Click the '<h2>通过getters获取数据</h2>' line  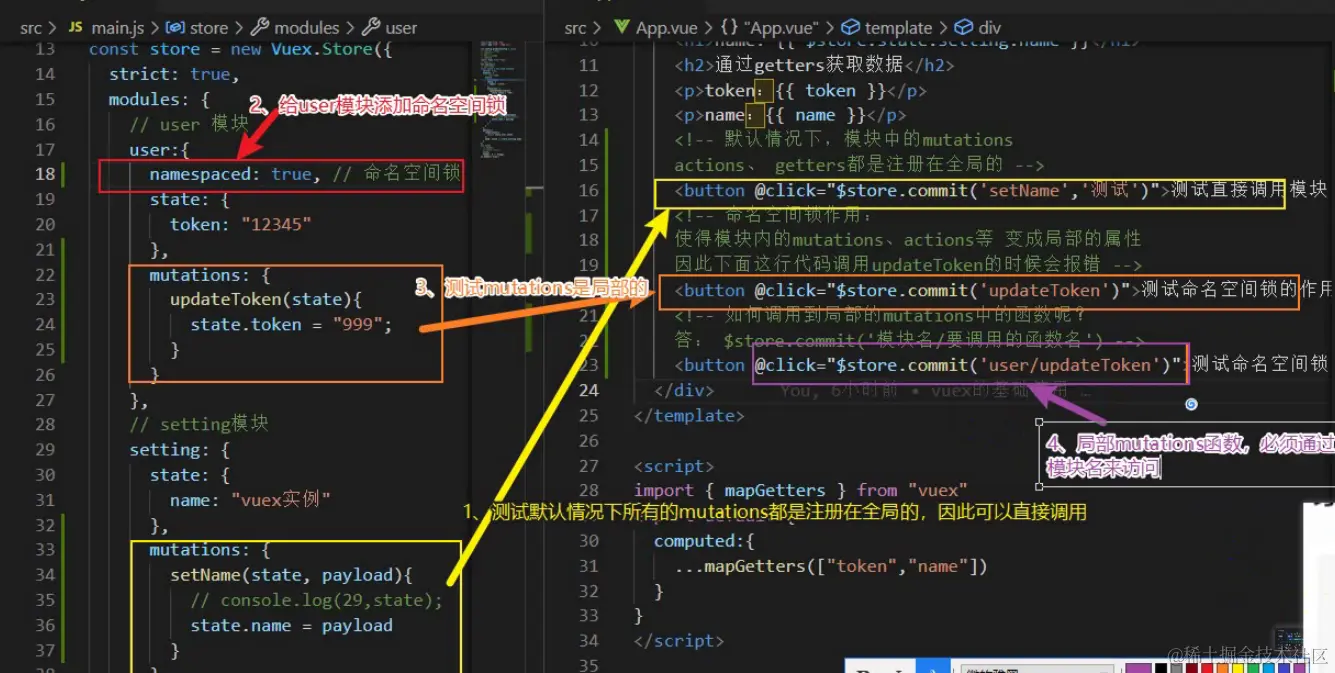pos(814,65)
